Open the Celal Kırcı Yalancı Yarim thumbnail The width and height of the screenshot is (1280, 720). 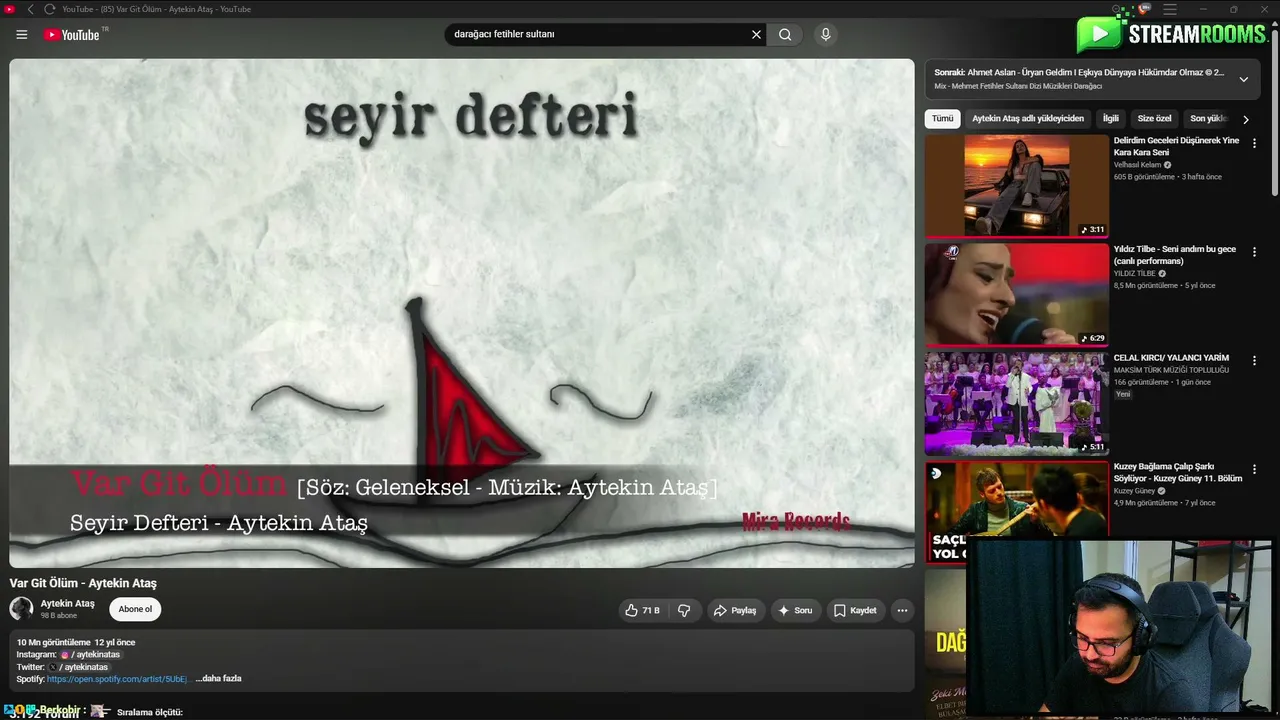coord(1017,403)
